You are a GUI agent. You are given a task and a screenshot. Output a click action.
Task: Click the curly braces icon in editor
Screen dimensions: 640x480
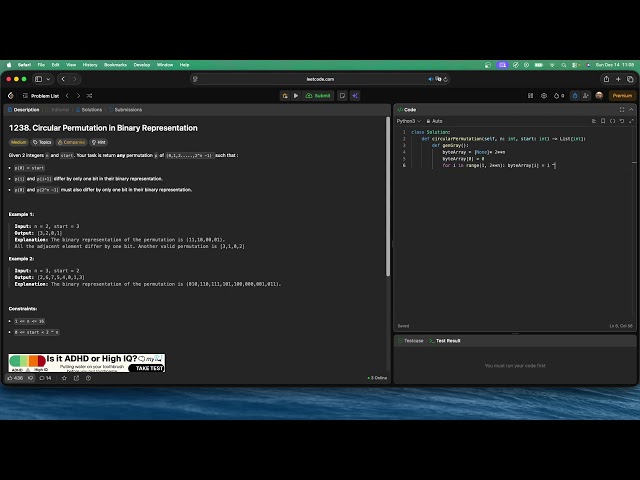pos(613,121)
